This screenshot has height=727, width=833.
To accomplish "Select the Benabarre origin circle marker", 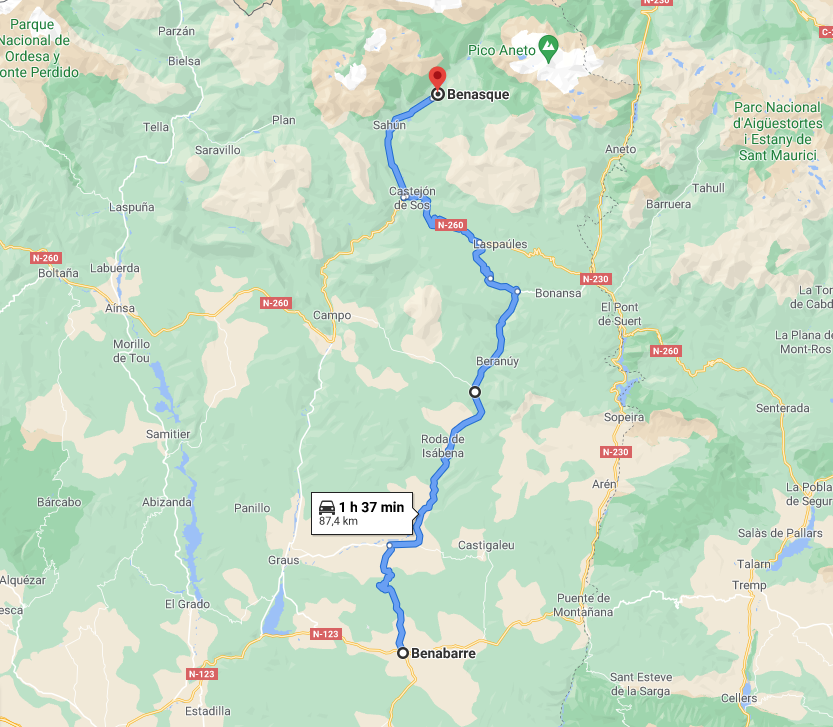I will tap(403, 653).
